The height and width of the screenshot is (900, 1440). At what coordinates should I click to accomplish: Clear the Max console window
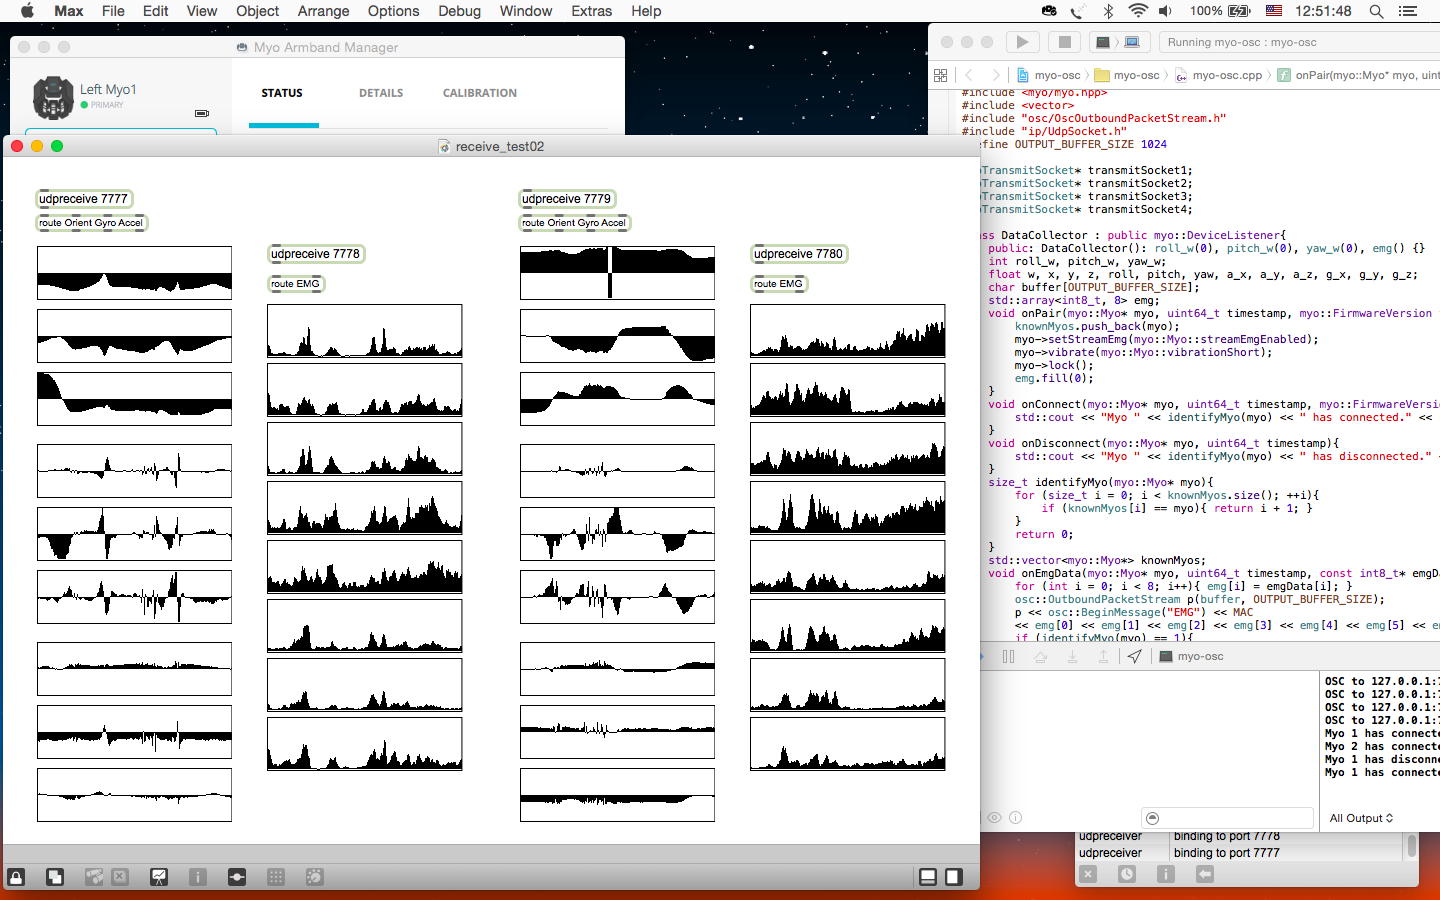tap(1088, 874)
